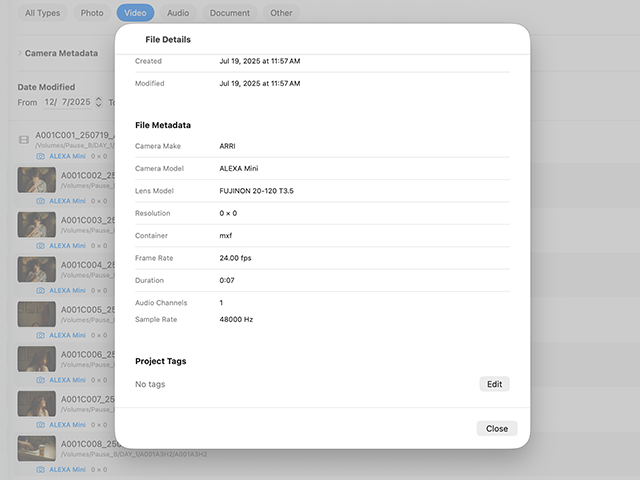Open thumbnail of clip A001C008
This screenshot has width=640, height=480.
37,448
